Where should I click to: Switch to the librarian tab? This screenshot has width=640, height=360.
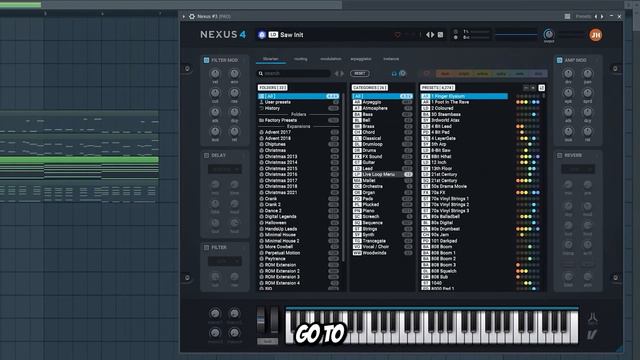[x=271, y=59]
